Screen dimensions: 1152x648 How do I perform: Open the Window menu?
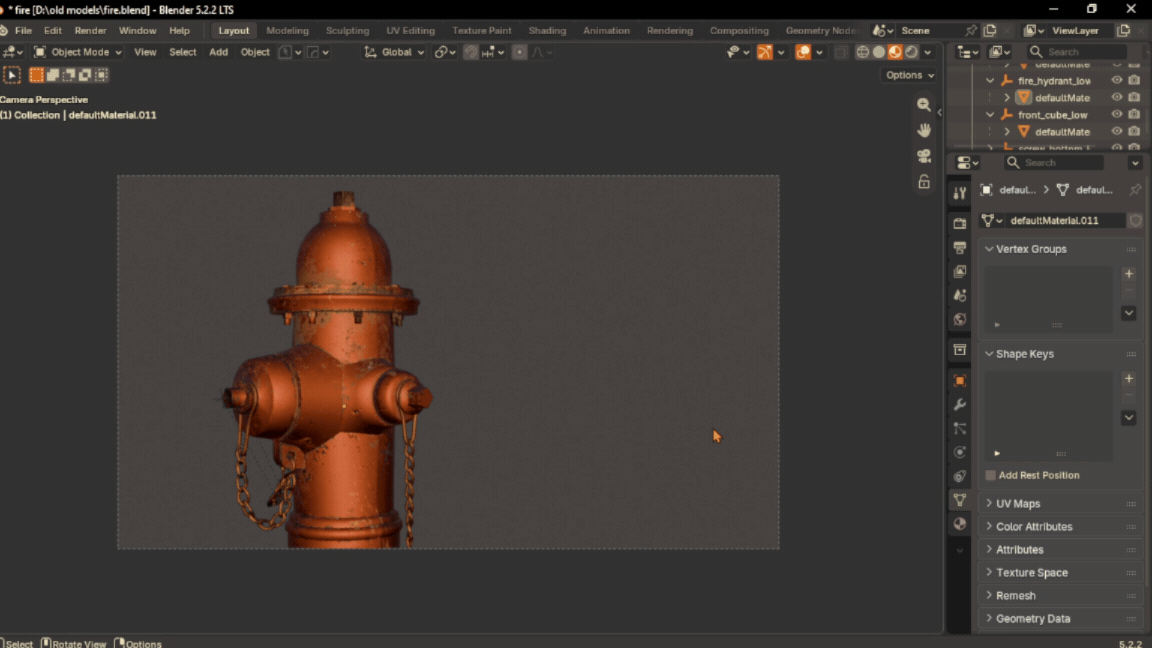pos(137,31)
